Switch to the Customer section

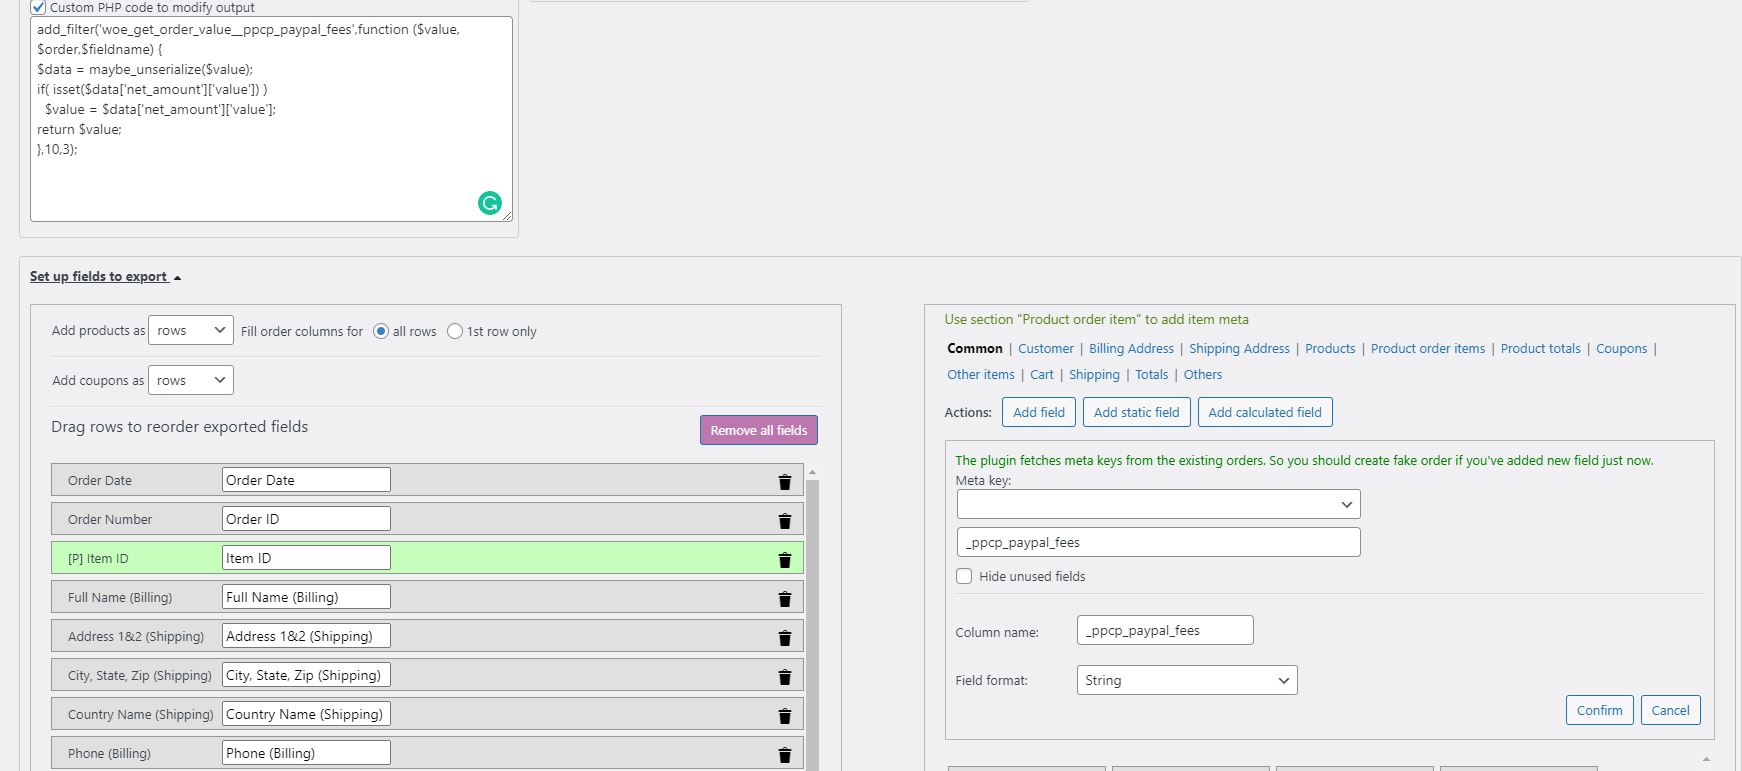click(x=1046, y=348)
